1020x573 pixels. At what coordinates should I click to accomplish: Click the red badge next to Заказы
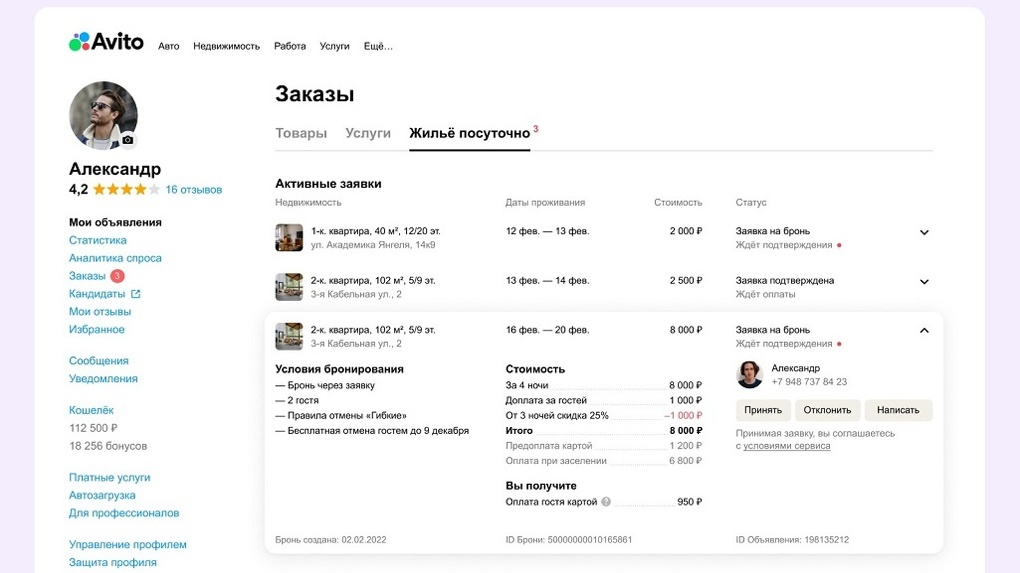[x=117, y=276]
